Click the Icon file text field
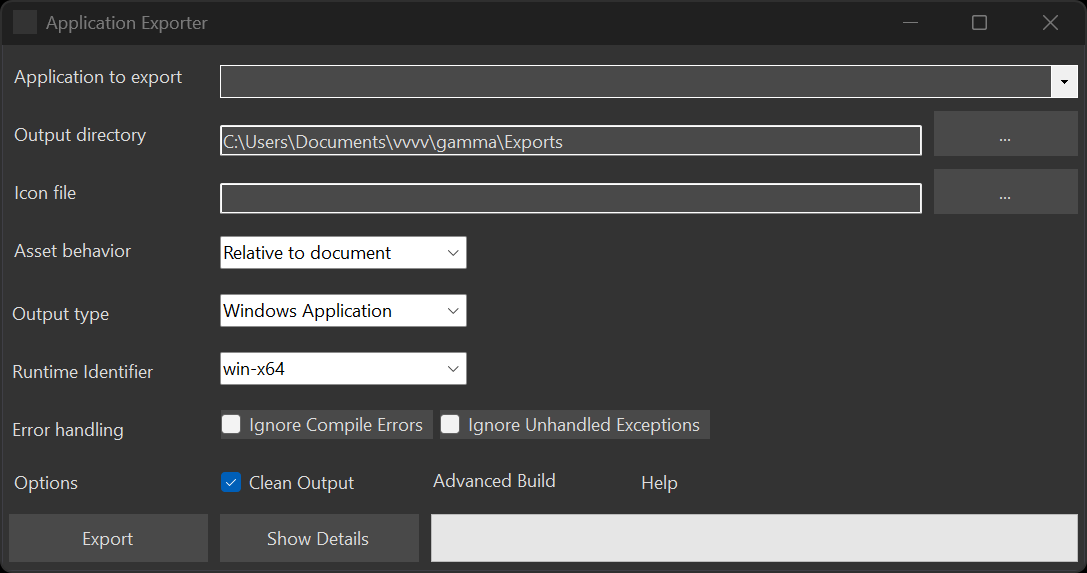Screen dimensions: 1087x573 570,198
